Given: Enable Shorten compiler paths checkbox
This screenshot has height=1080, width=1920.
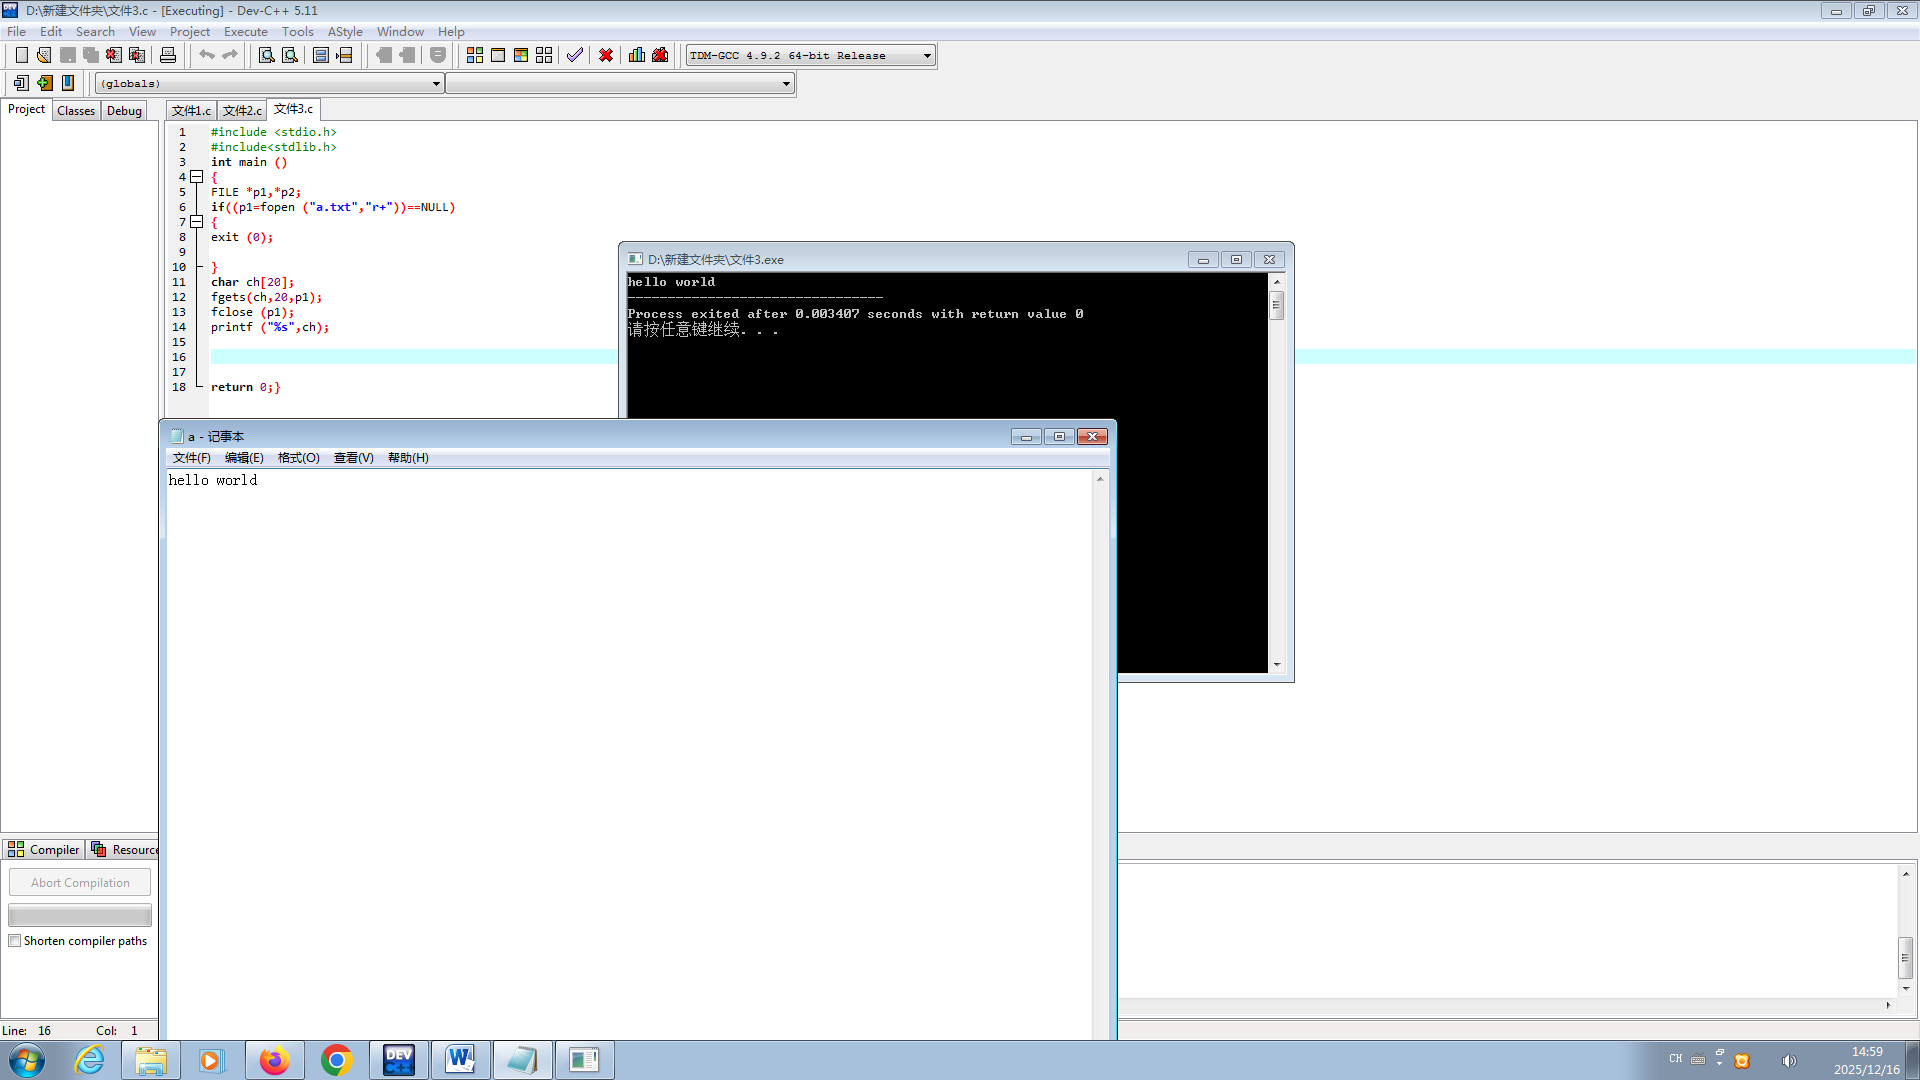Looking at the screenshot, I should click(x=15, y=941).
